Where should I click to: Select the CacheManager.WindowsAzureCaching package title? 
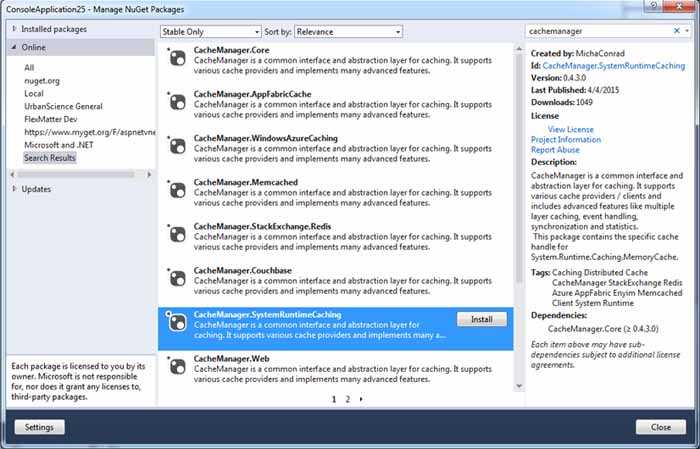coord(266,138)
